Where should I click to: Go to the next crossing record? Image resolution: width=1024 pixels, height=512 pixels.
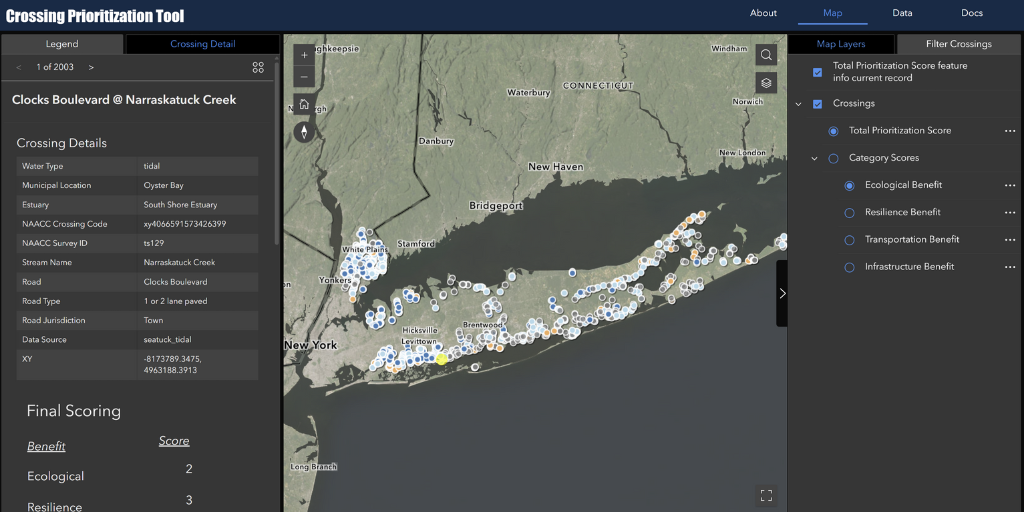pos(91,67)
